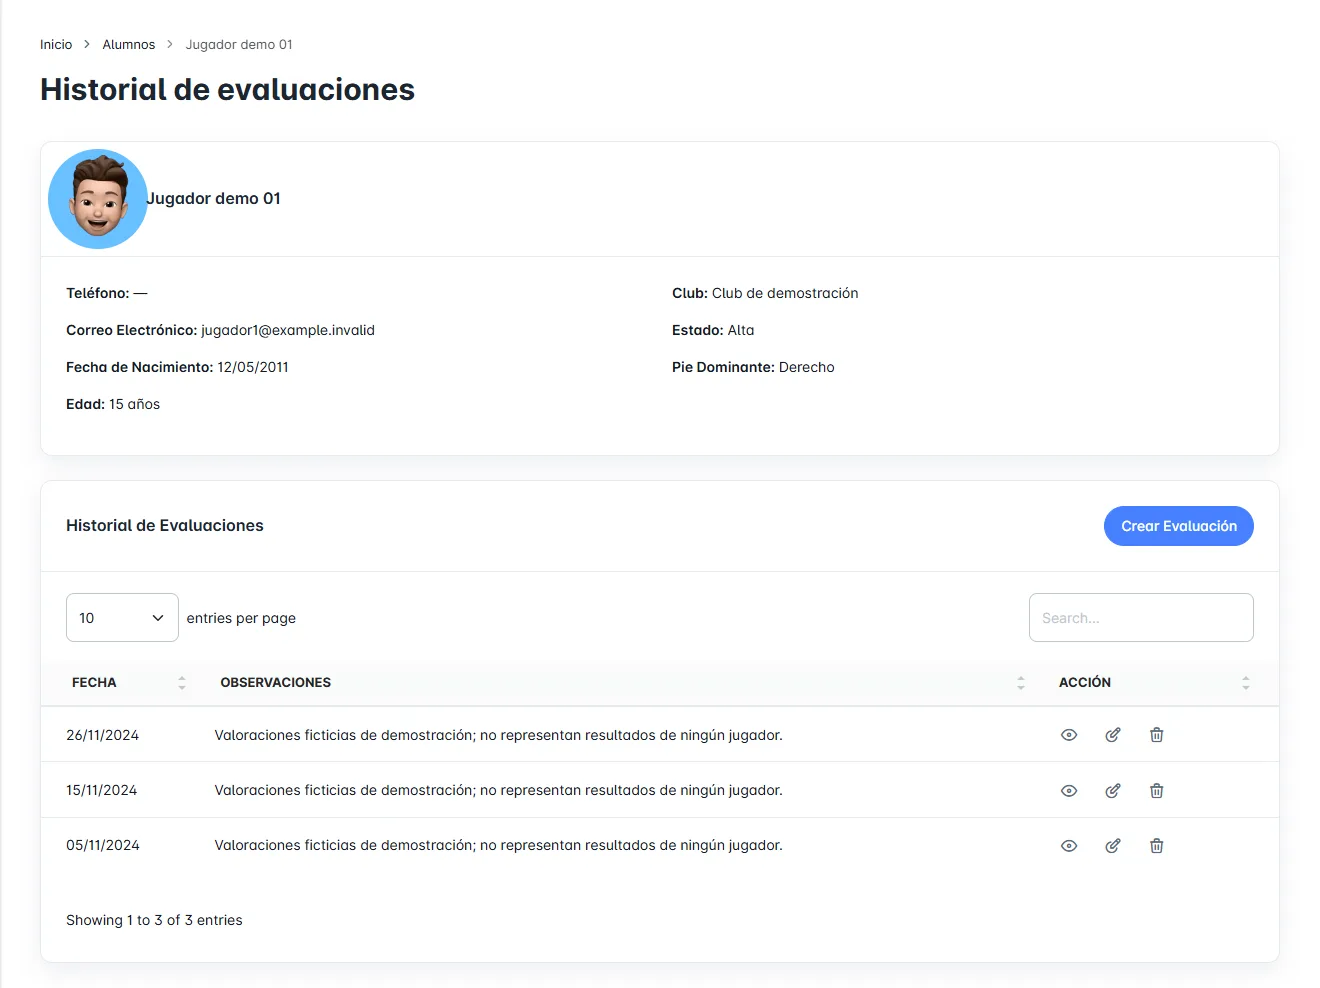The height and width of the screenshot is (988, 1320).
Task: Click the observation text in the 05/11/2024 row
Action: coord(499,845)
